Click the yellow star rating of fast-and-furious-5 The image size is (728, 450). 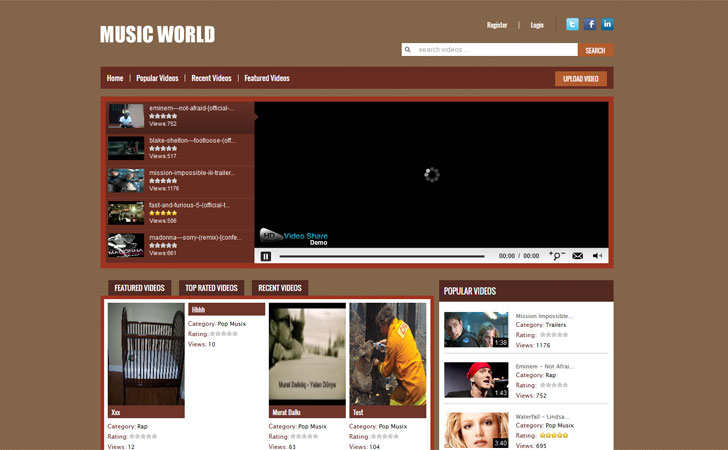pyautogui.click(x=163, y=213)
